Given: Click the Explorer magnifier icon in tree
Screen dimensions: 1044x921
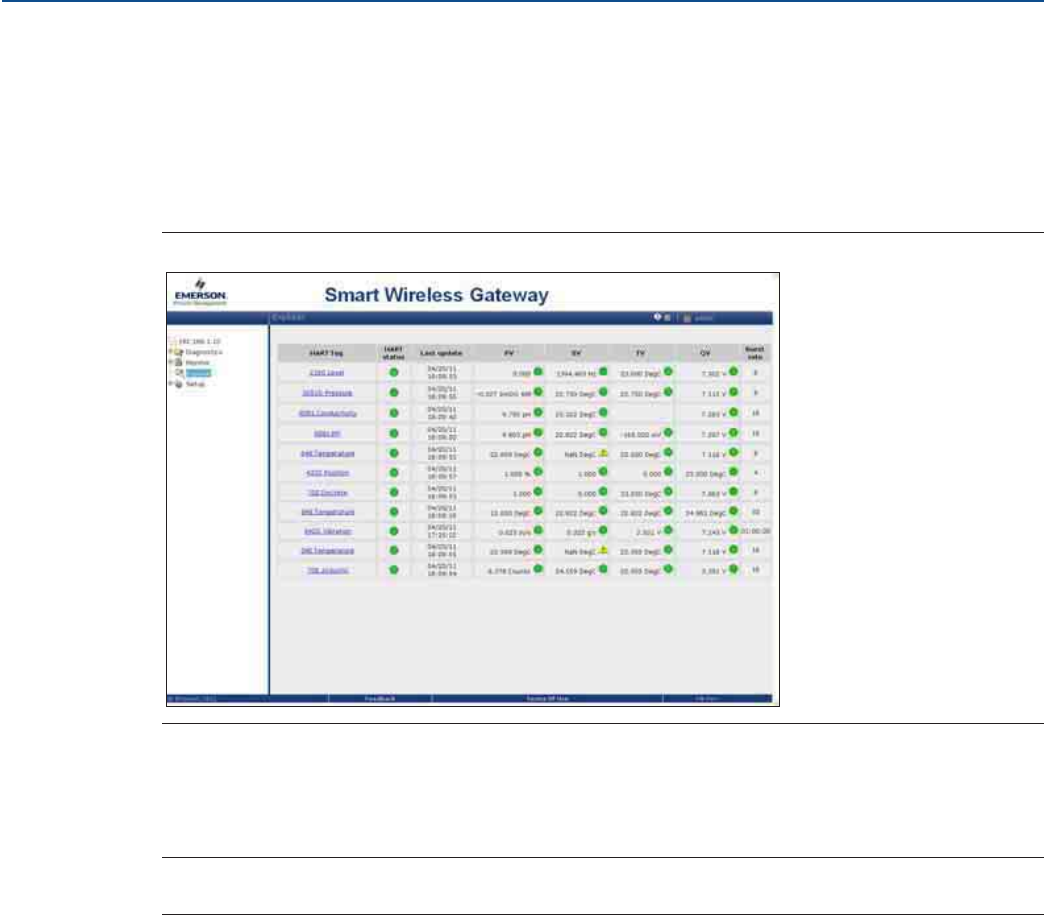Looking at the screenshot, I should pos(180,373).
